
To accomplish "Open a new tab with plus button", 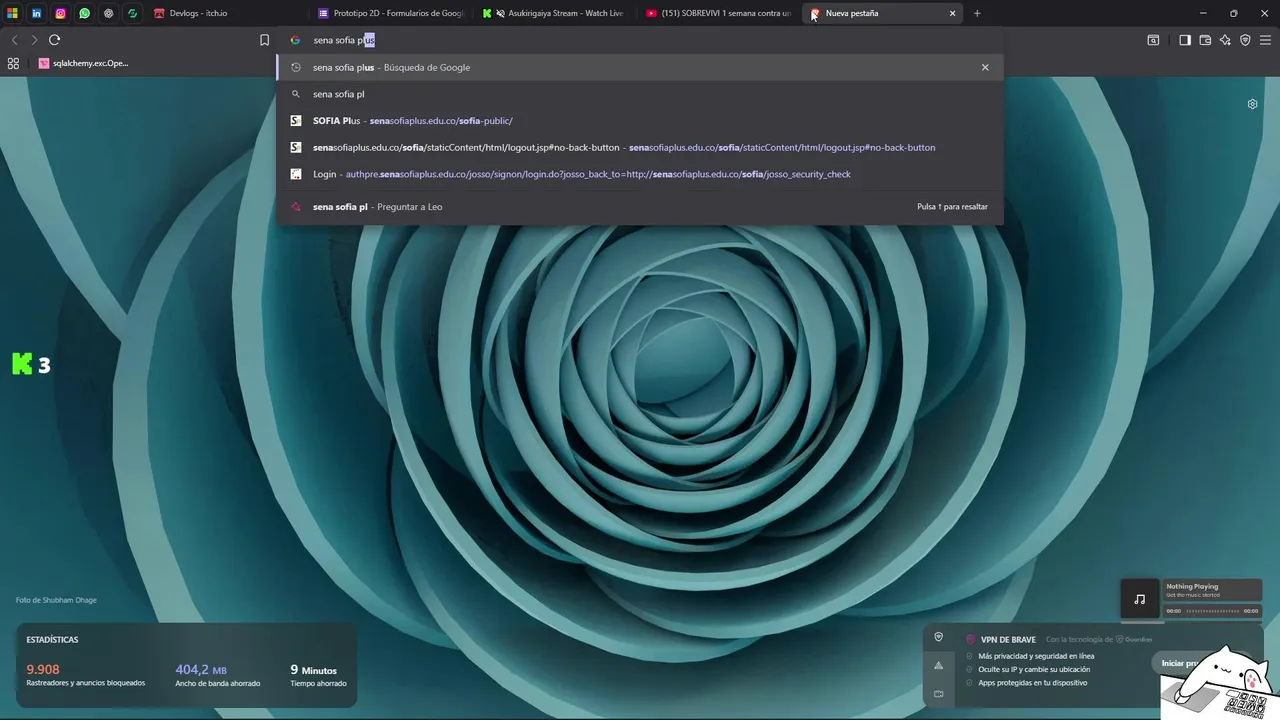I will 977,13.
